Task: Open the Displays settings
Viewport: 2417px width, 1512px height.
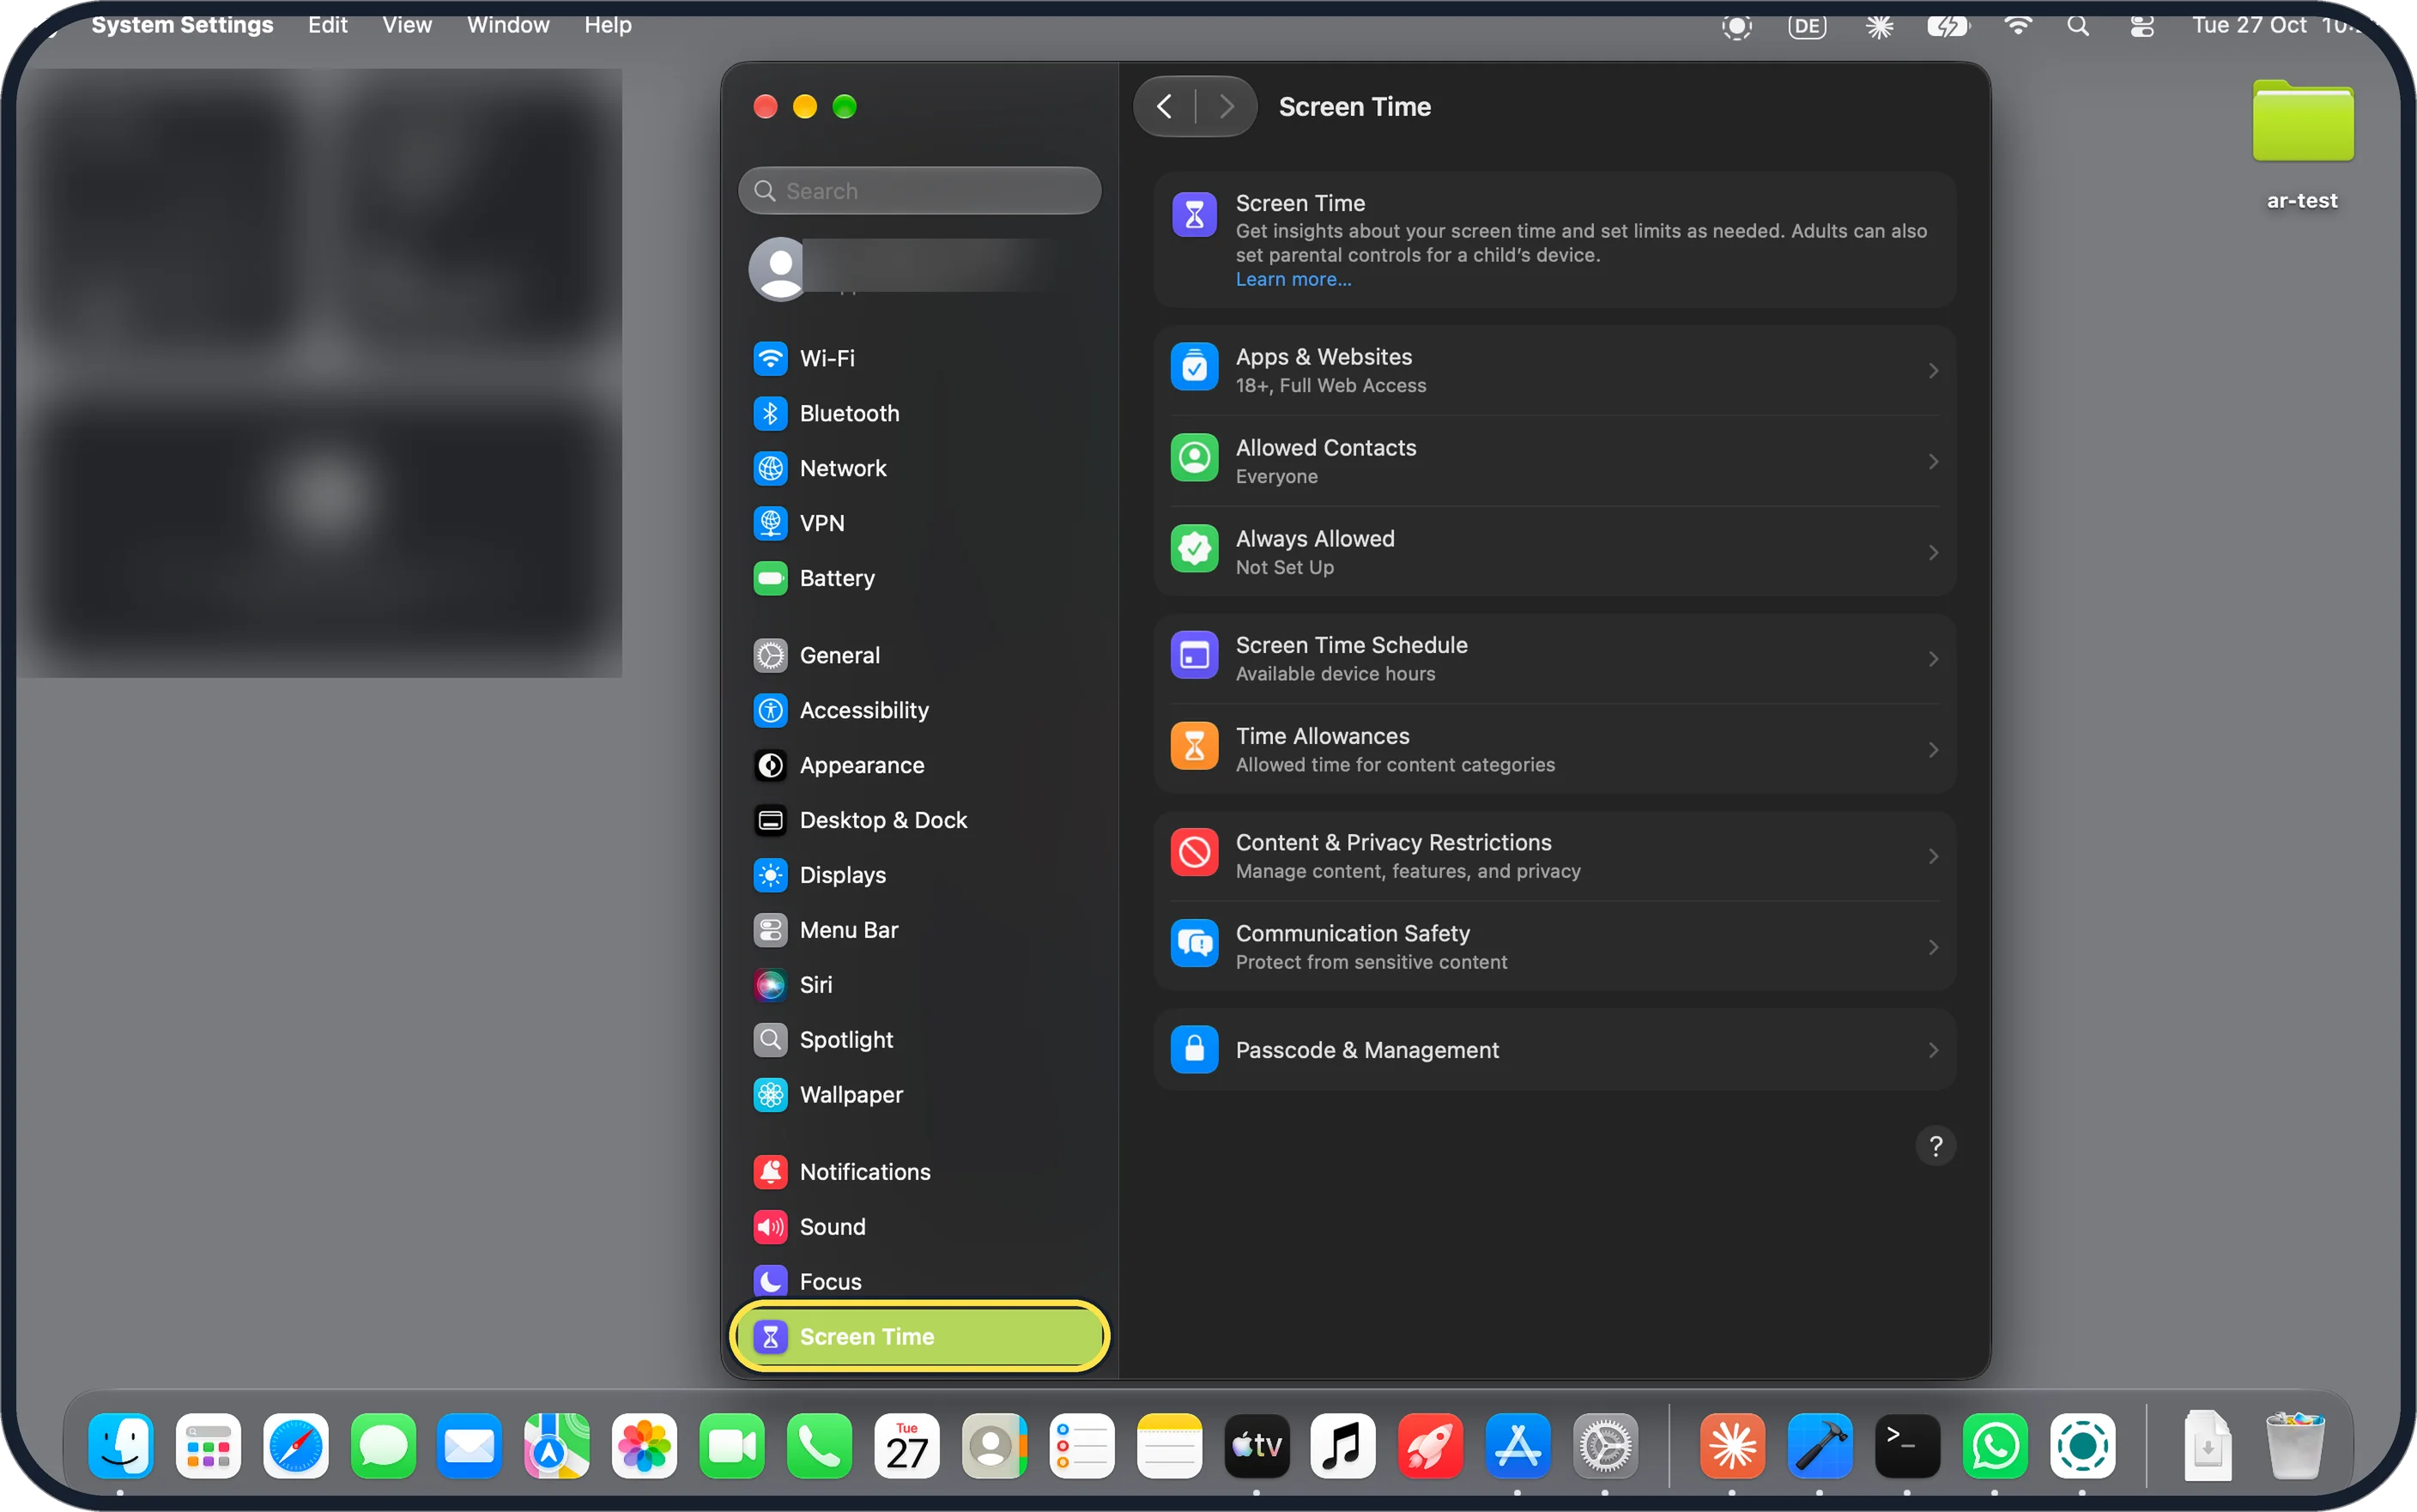Action: 918,875
